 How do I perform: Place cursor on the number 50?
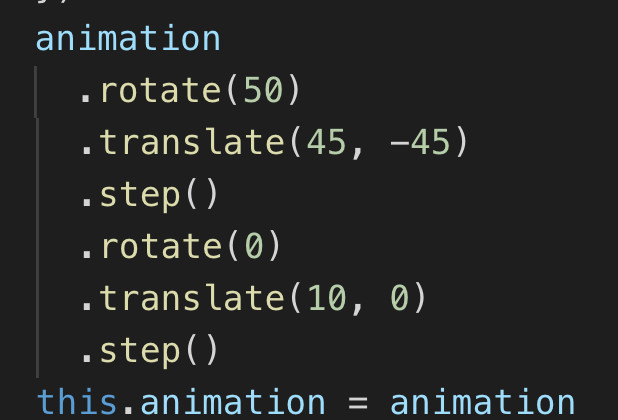[x=264, y=91]
